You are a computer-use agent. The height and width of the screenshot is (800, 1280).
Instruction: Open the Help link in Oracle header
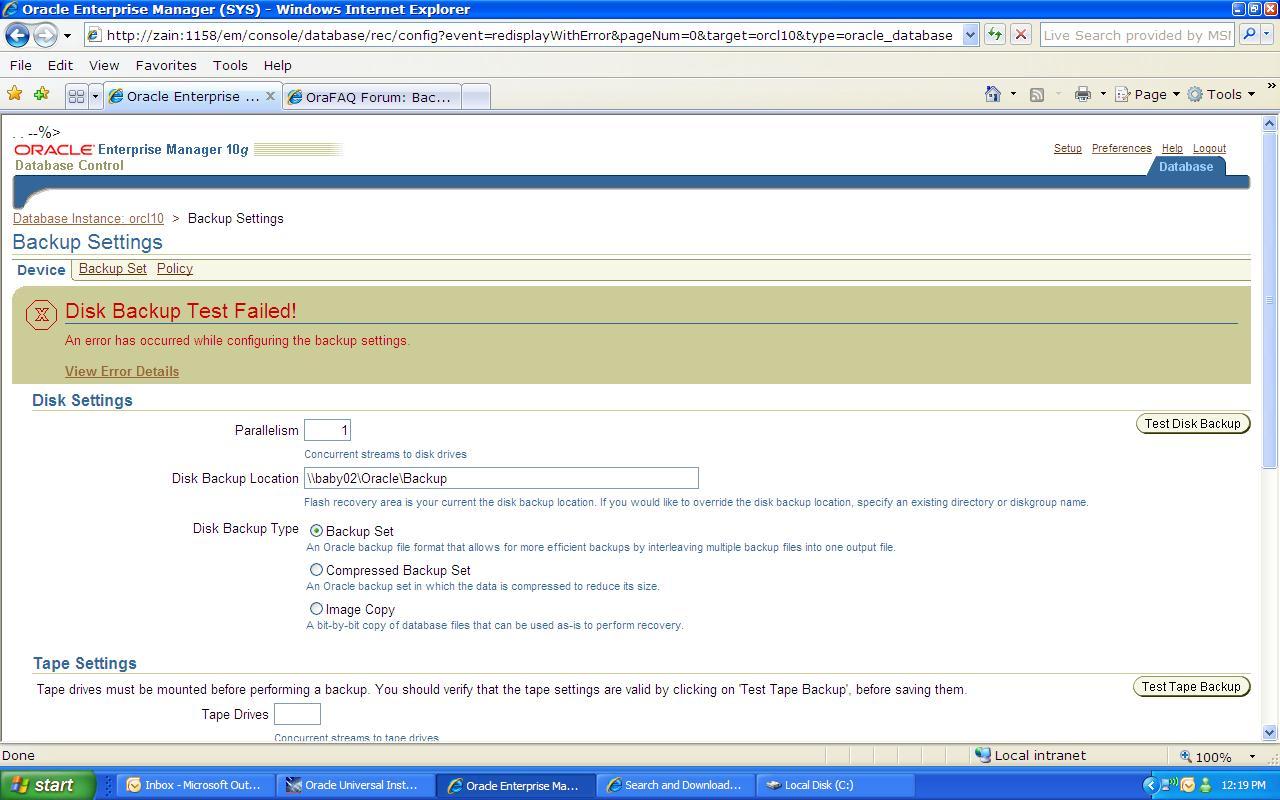(x=1172, y=148)
